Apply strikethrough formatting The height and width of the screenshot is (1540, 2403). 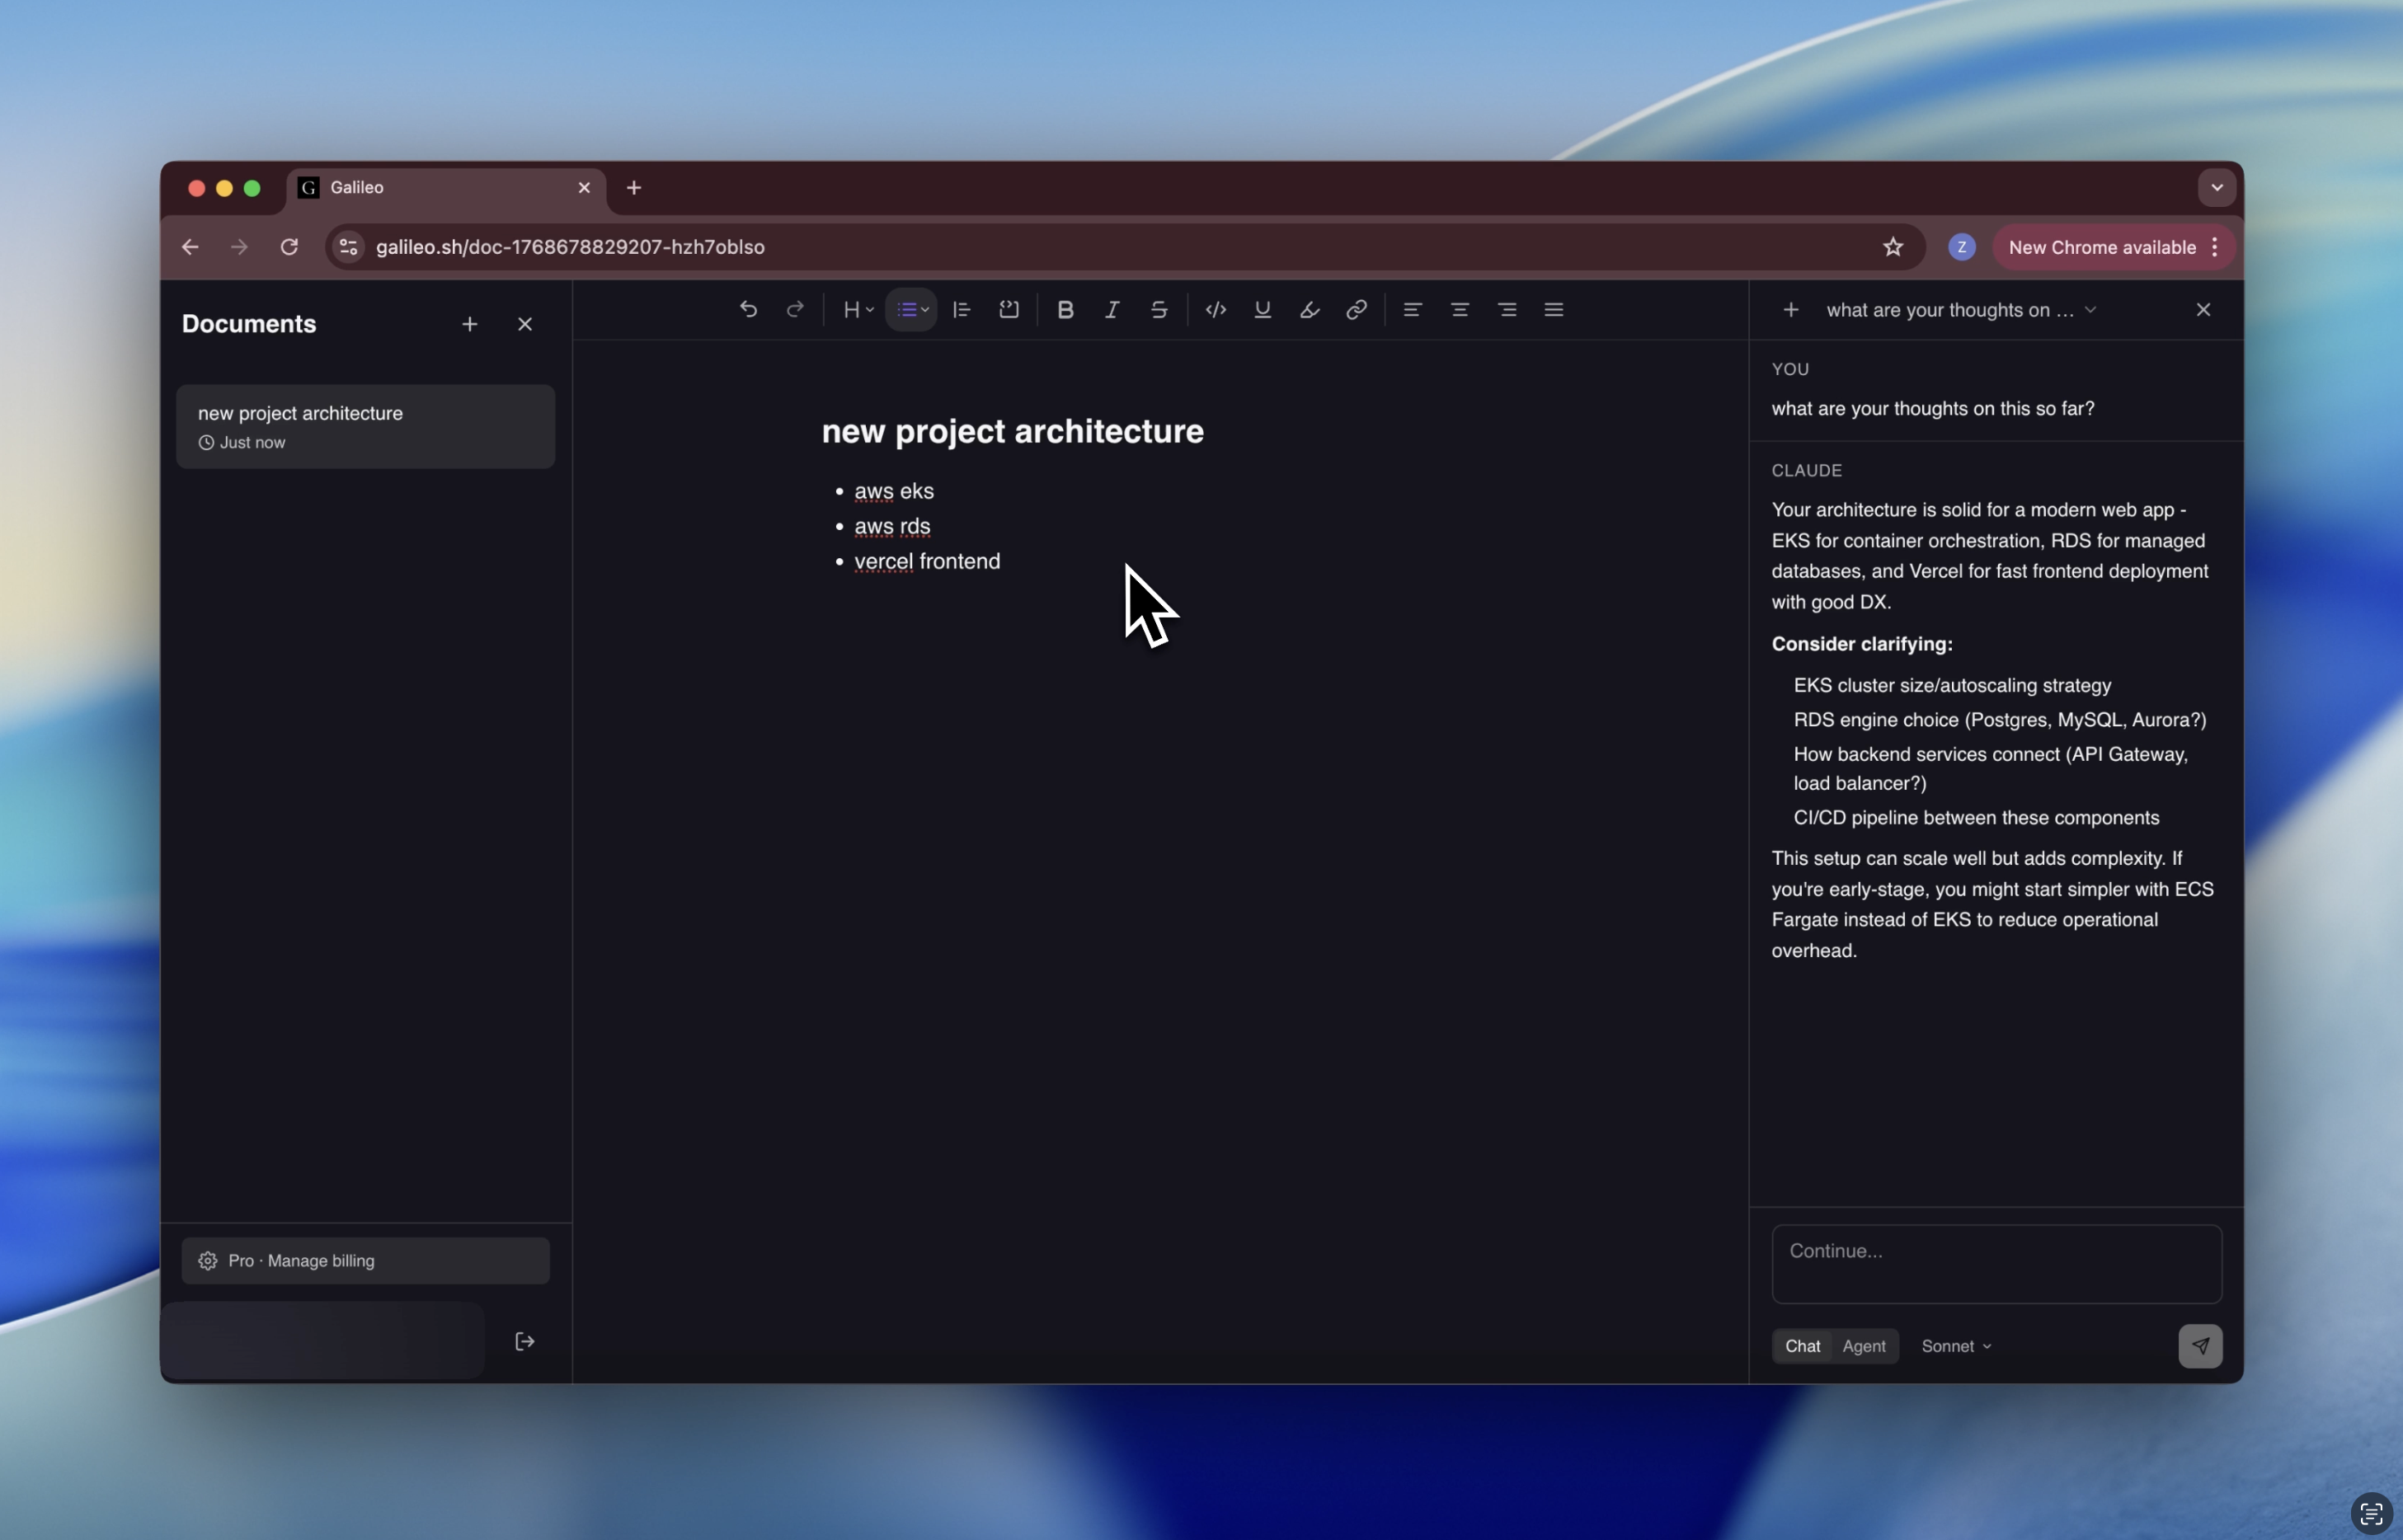click(1159, 310)
